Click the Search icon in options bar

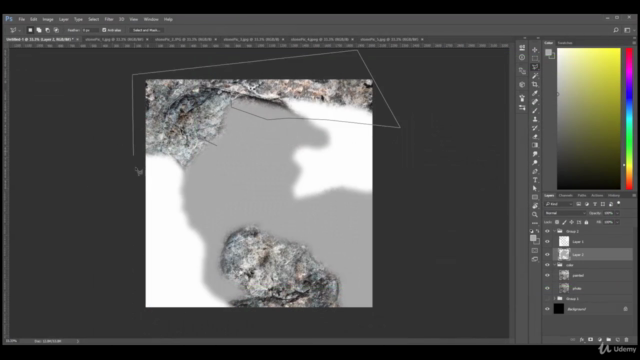616,30
